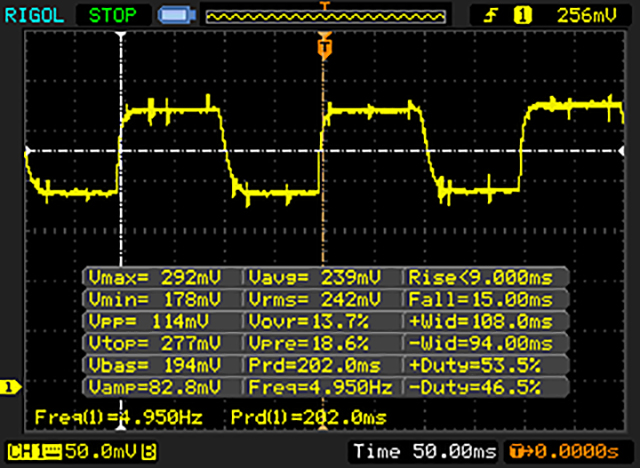Click the +Duty=53.5% measurement
This screenshot has height=468, width=640.
(x=475, y=365)
